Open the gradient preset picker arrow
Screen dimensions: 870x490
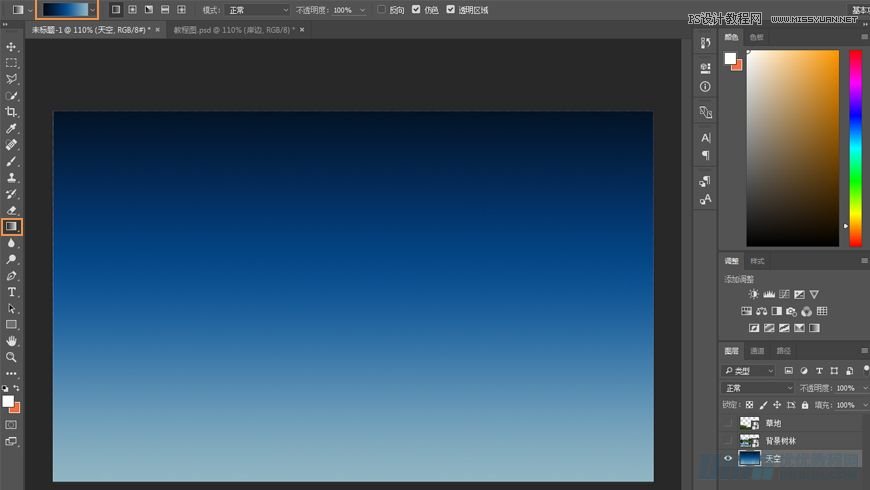click(93, 10)
